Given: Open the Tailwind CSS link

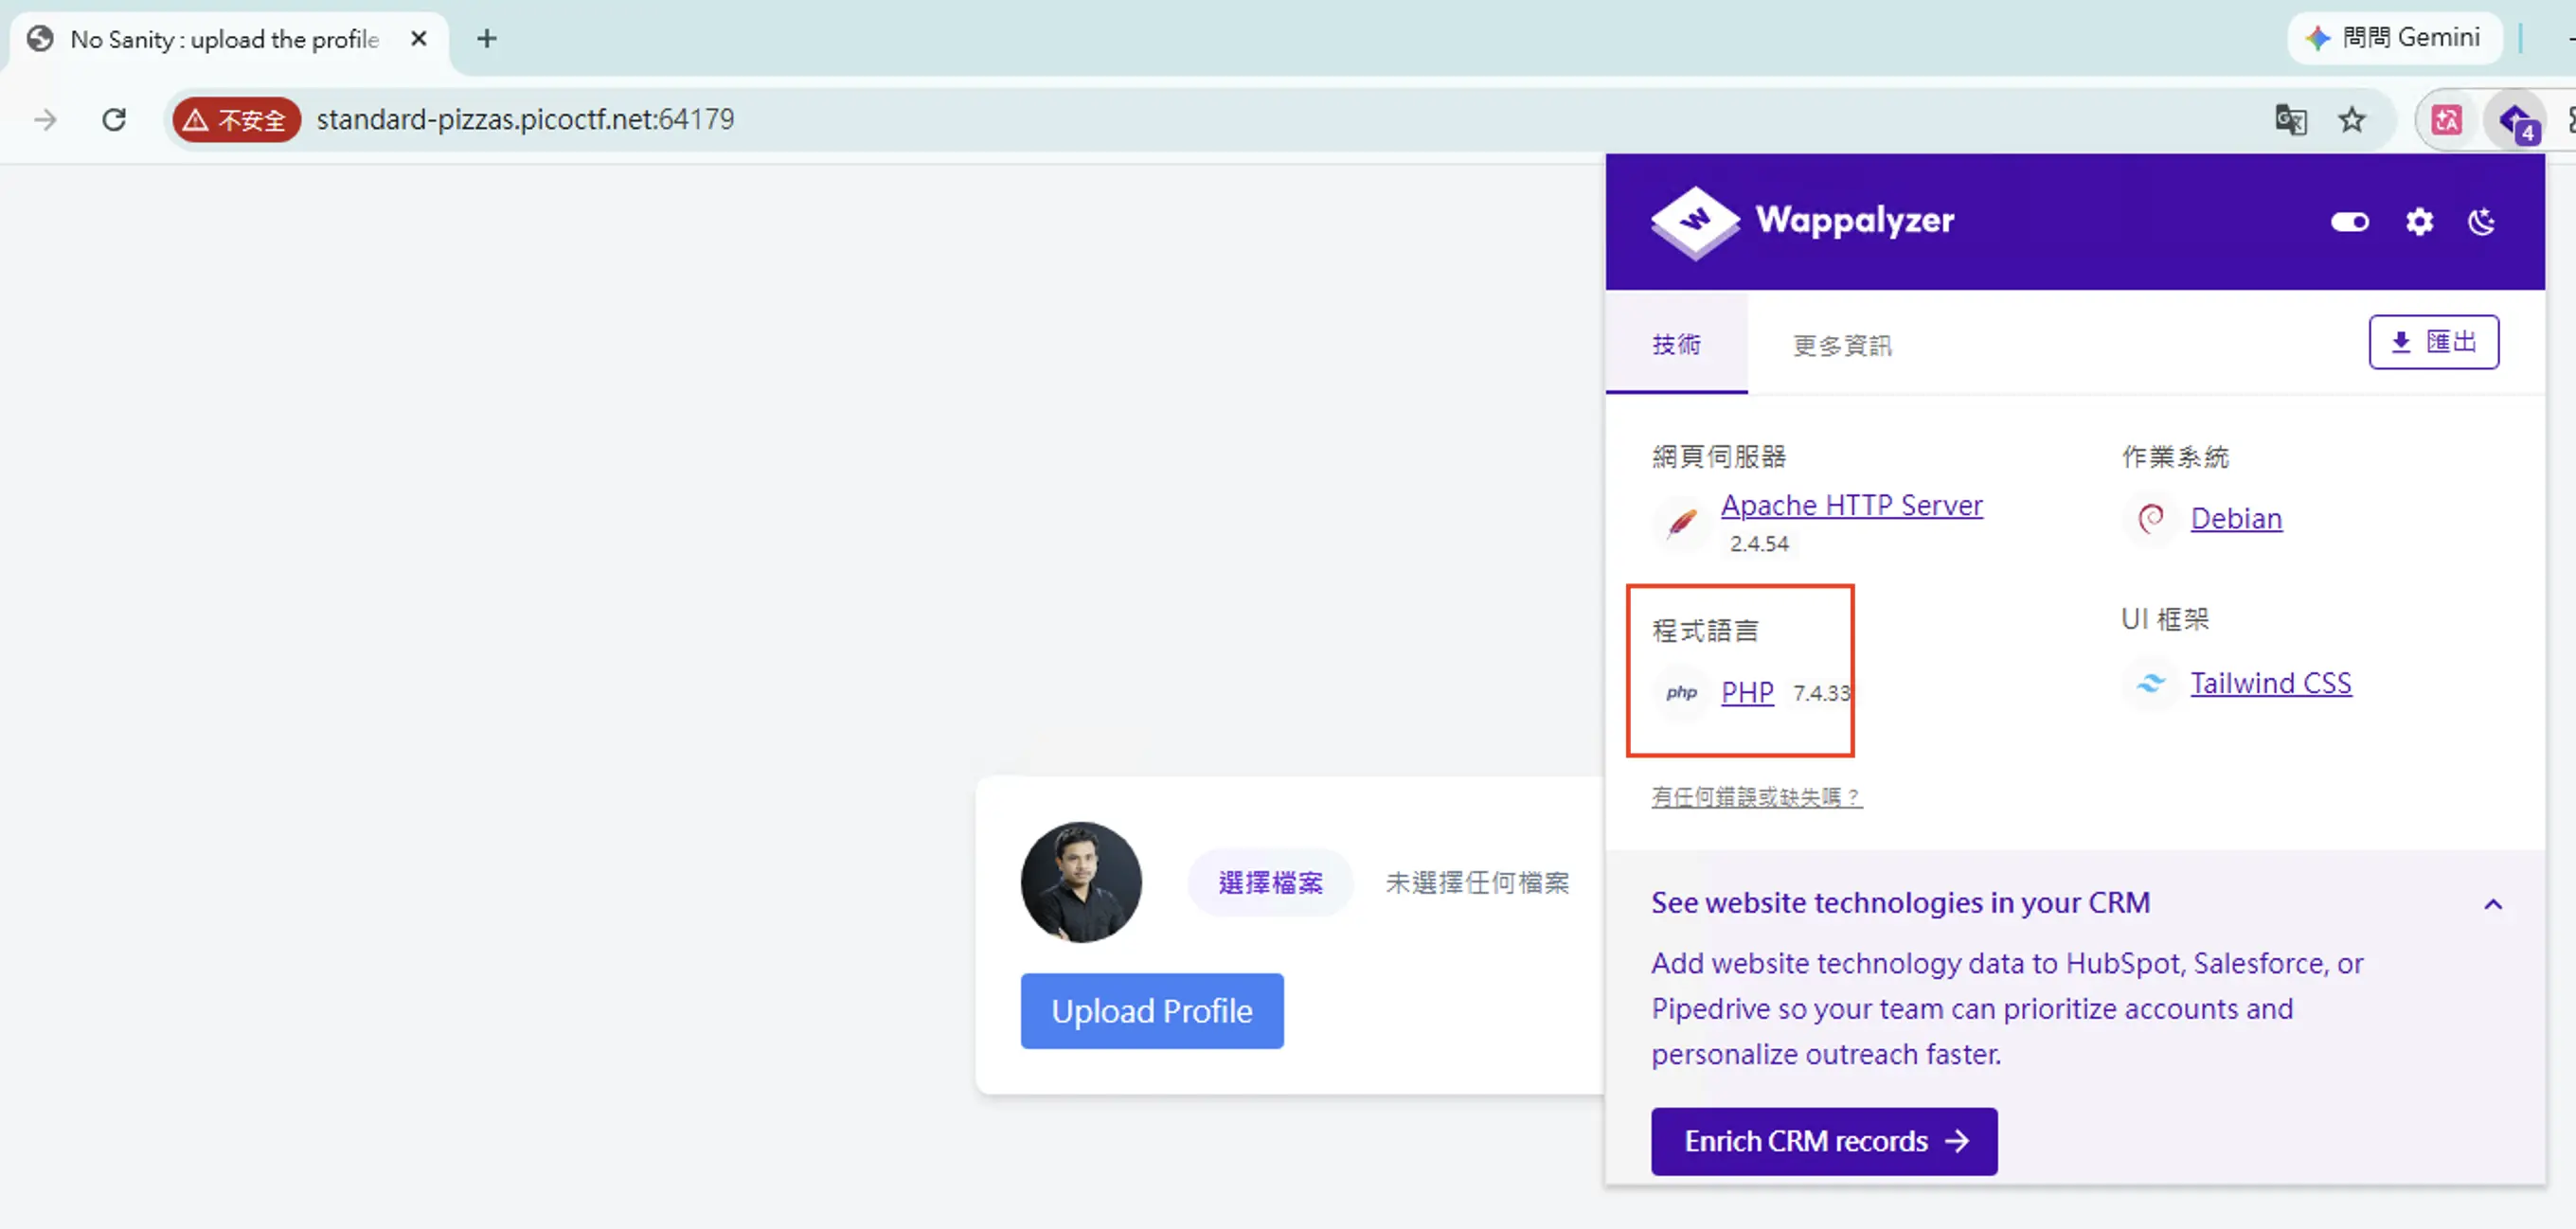Looking at the screenshot, I should click(2270, 683).
